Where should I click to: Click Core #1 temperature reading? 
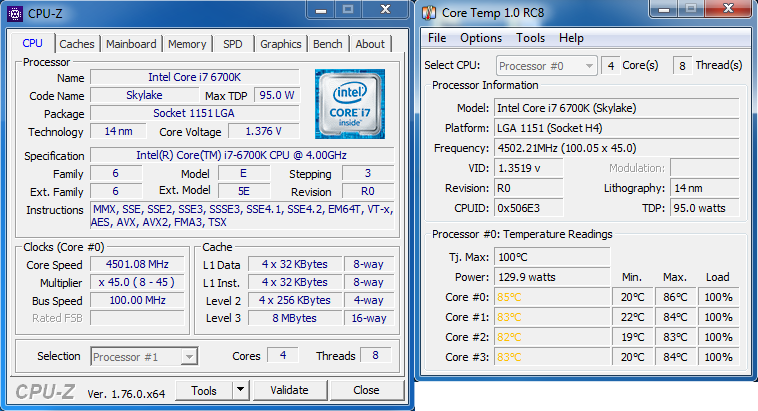[x=552, y=317]
